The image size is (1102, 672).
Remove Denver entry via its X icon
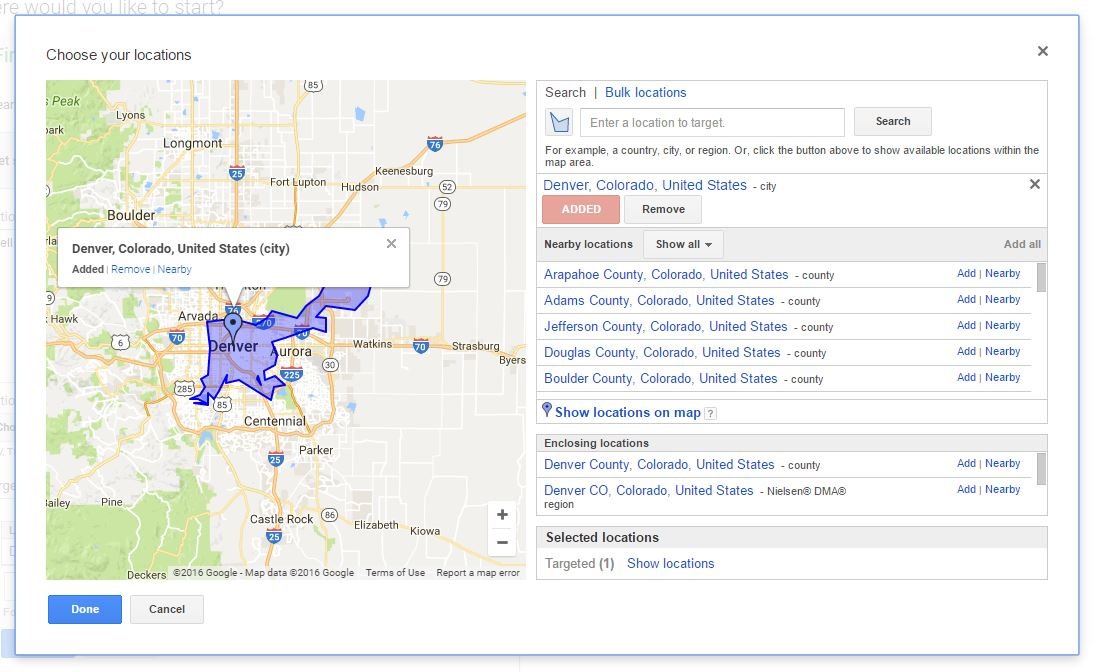1035,184
